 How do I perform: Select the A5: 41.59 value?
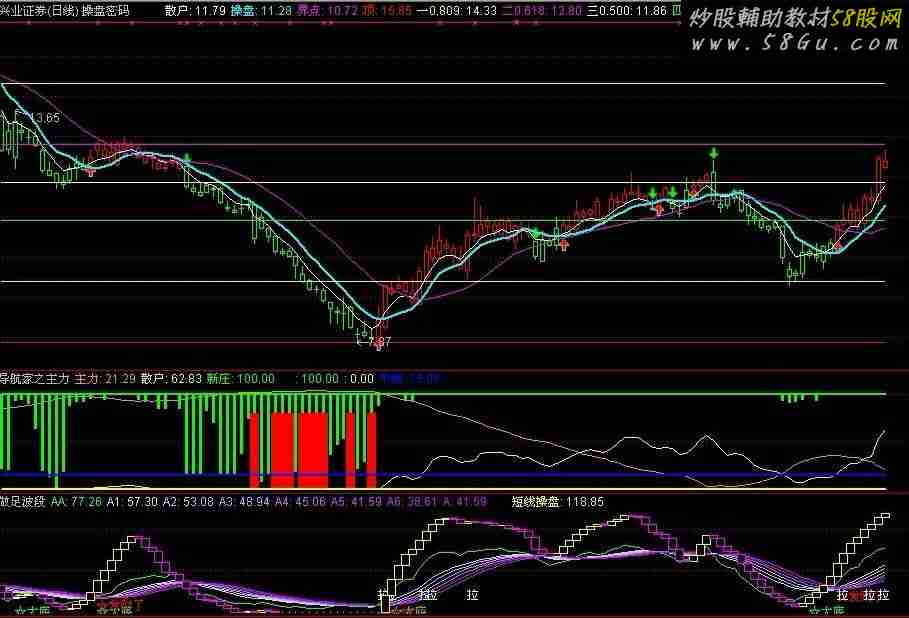pos(357,501)
